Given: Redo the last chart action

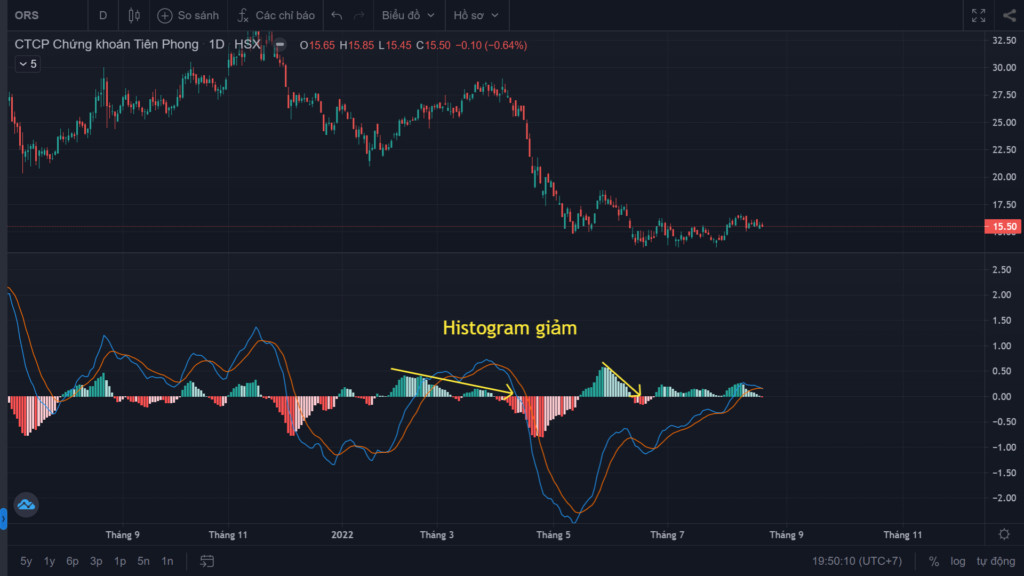Looking at the screenshot, I should point(359,15).
